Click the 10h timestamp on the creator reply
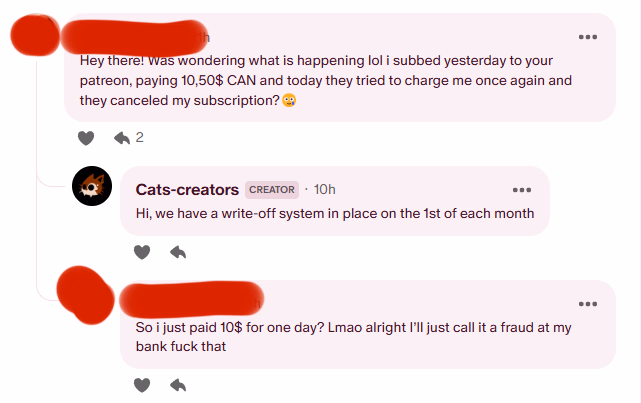This screenshot has height=403, width=641. click(324, 189)
